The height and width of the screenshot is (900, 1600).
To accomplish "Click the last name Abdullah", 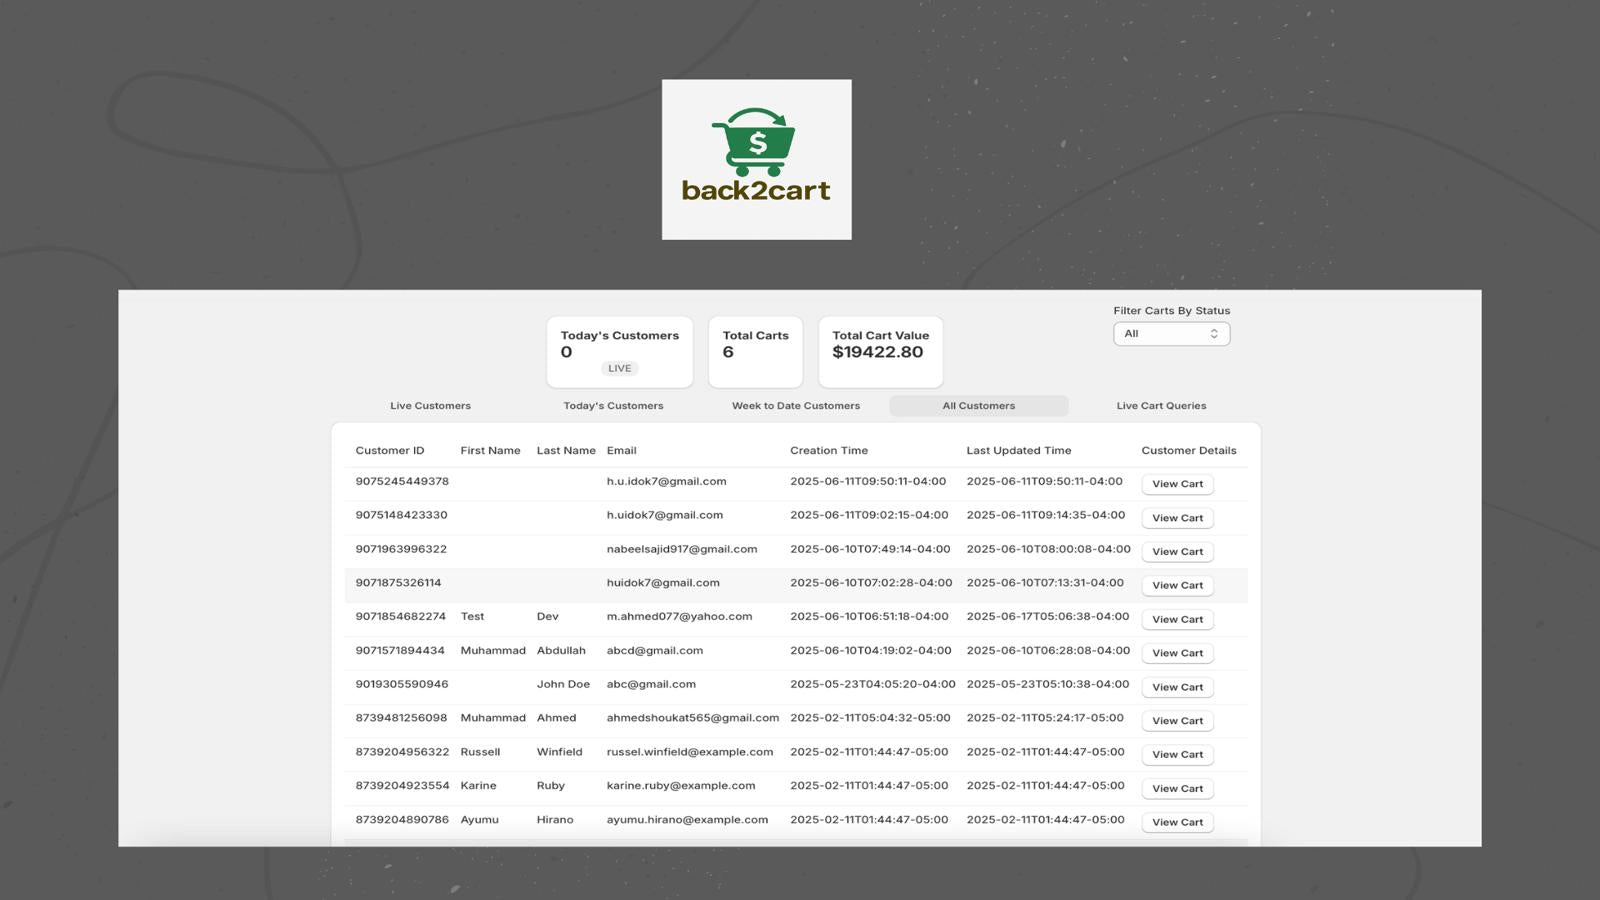I will pyautogui.click(x=561, y=651).
